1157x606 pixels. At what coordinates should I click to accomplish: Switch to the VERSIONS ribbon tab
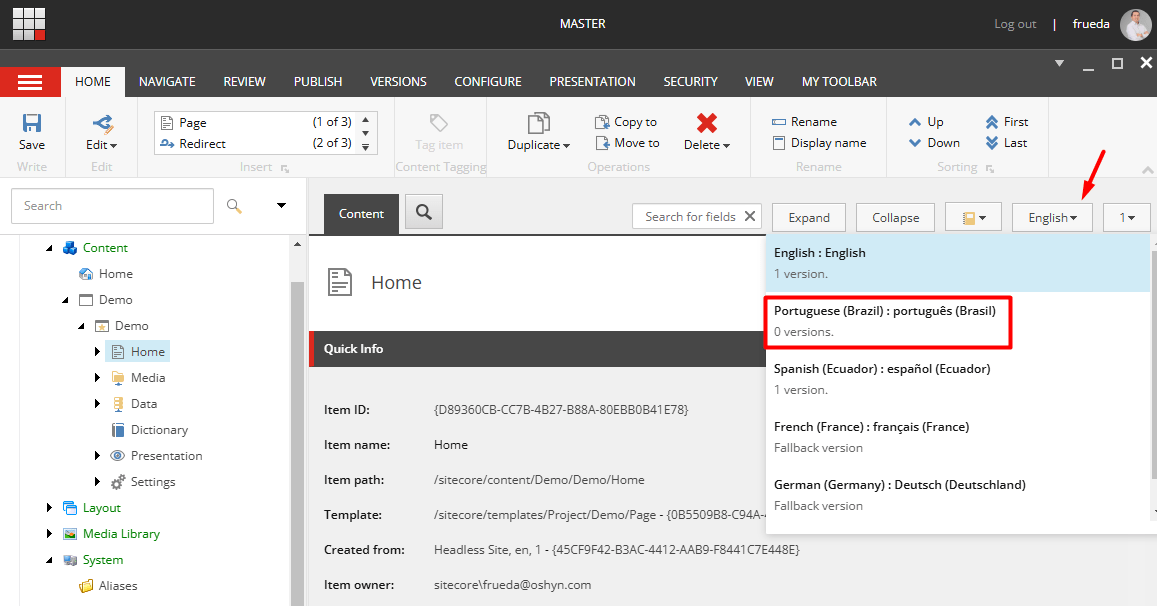(398, 82)
